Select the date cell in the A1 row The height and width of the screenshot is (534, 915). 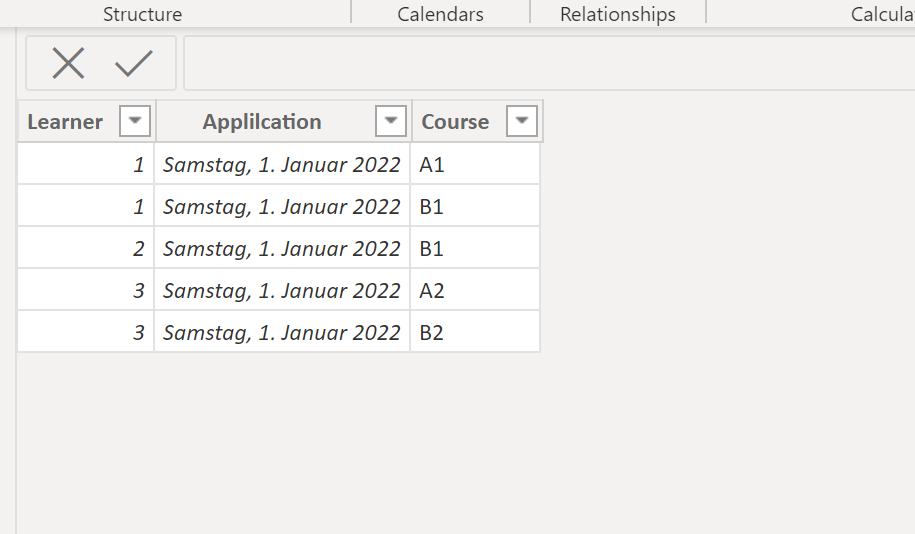(x=282, y=164)
